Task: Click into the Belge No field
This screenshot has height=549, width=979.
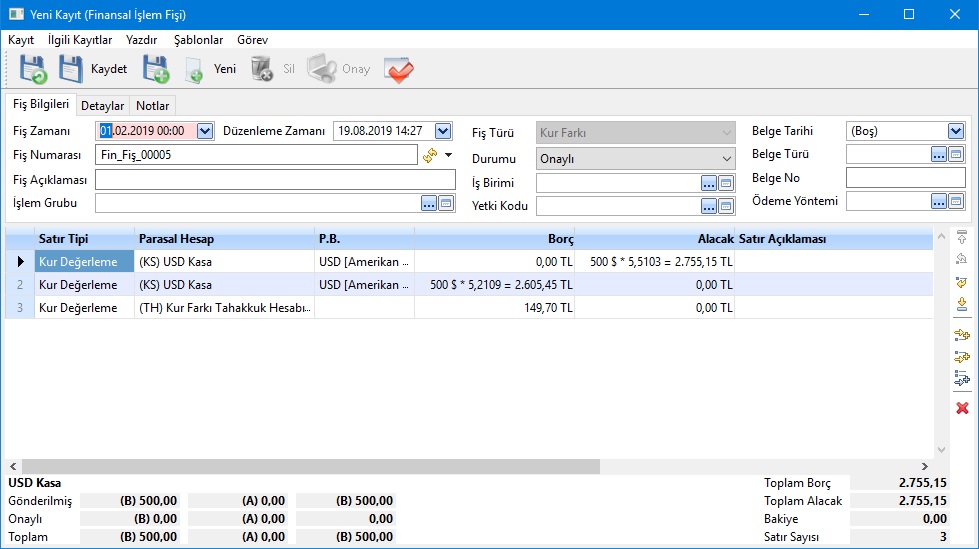Action: pyautogui.click(x=905, y=178)
